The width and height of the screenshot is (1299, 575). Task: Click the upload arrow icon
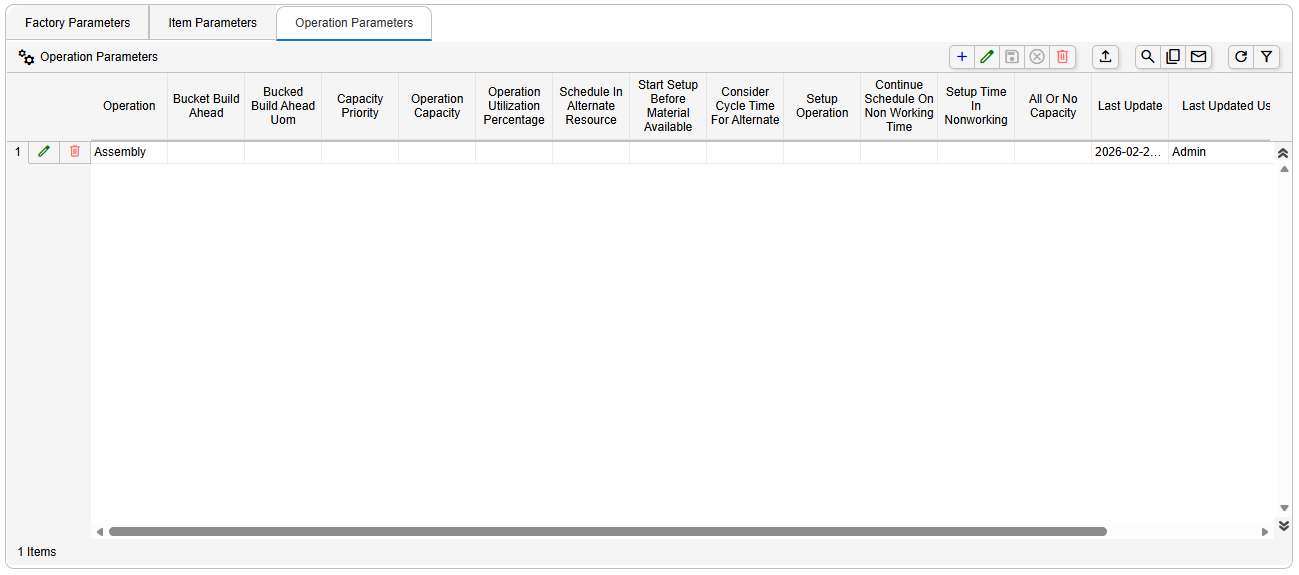click(x=1105, y=57)
